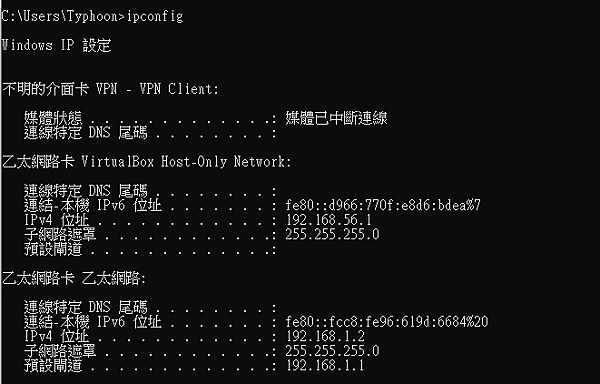Click the default gateway 192.168.1.1
This screenshot has width=600, height=384.
[325, 365]
